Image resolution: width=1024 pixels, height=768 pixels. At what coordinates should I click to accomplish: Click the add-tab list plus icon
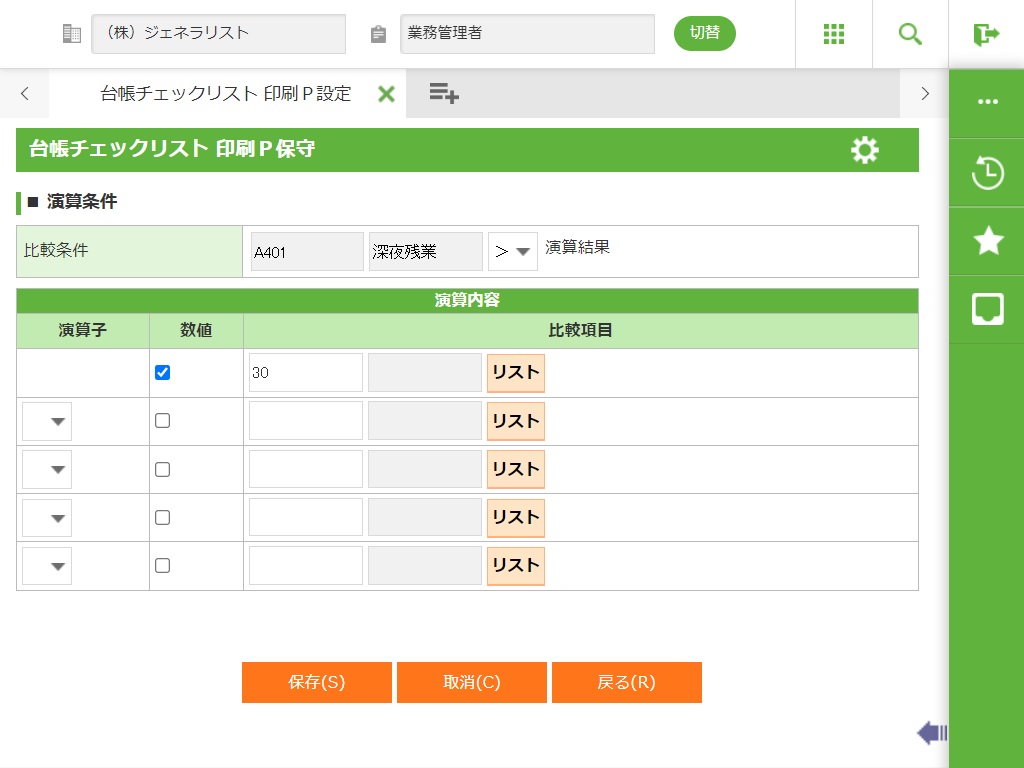click(444, 94)
